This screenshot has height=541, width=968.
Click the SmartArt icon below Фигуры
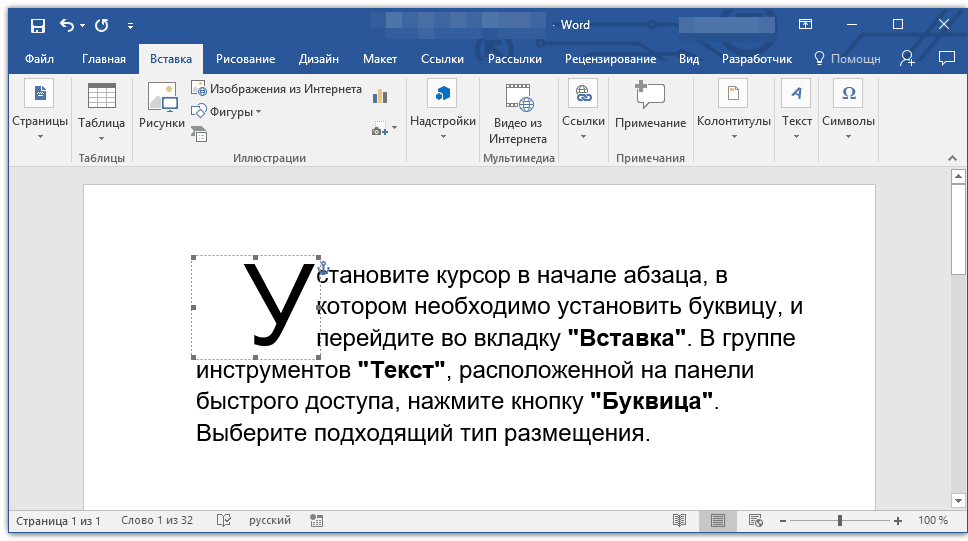199,134
